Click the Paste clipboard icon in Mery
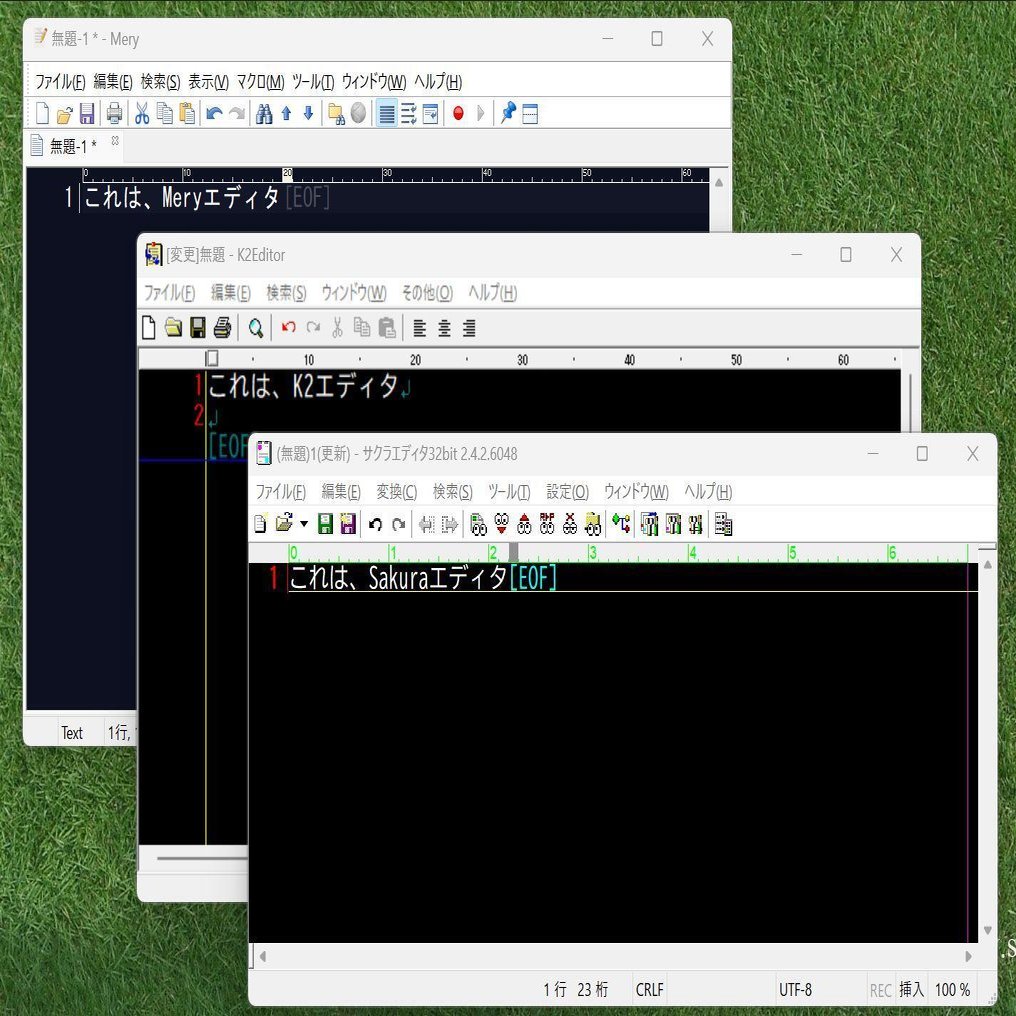Screen dimensions: 1016x1016 pyautogui.click(x=187, y=113)
